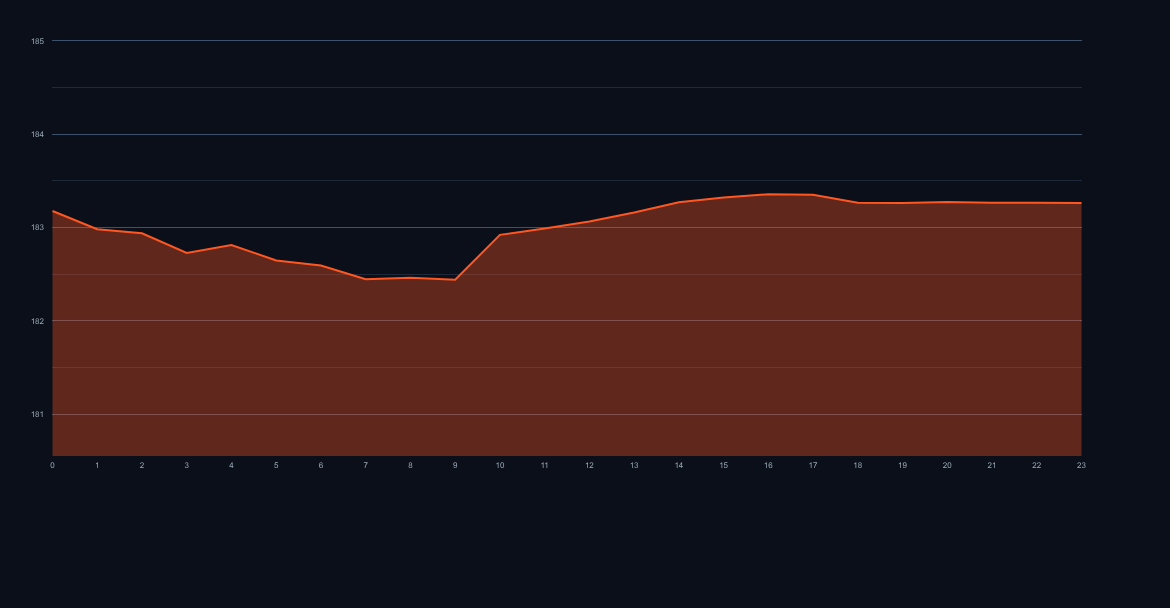Click x-axis tick label 12
The width and height of the screenshot is (1170, 608).
pyautogui.click(x=589, y=466)
